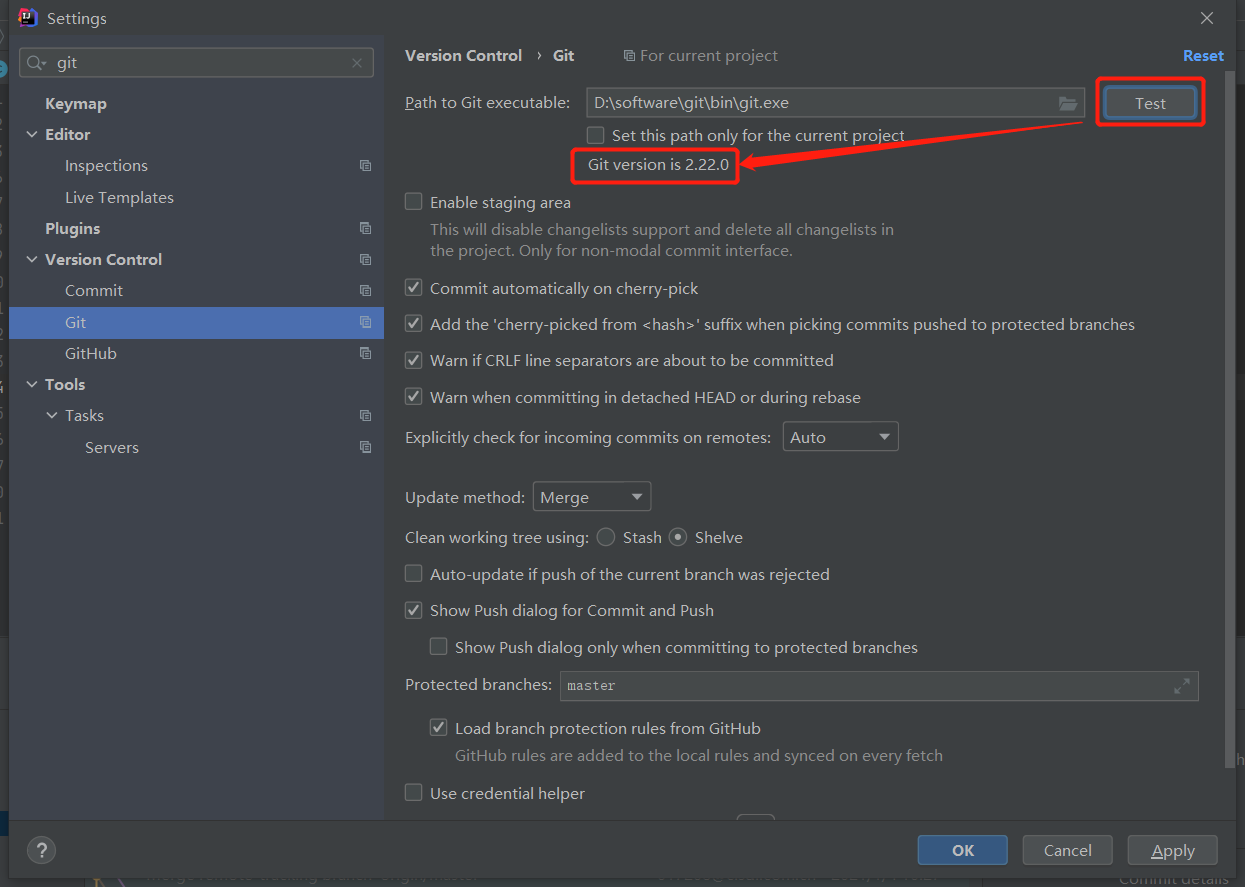Click the Cancel button
This screenshot has height=887, width=1245.
(x=1068, y=850)
